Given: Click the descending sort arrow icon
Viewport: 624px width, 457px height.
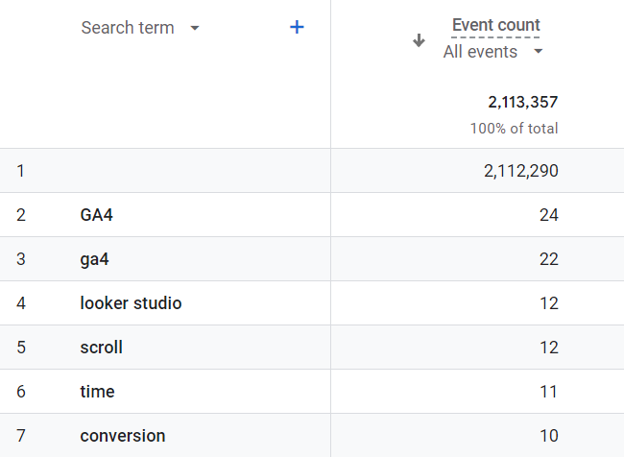Looking at the screenshot, I should coord(419,41).
